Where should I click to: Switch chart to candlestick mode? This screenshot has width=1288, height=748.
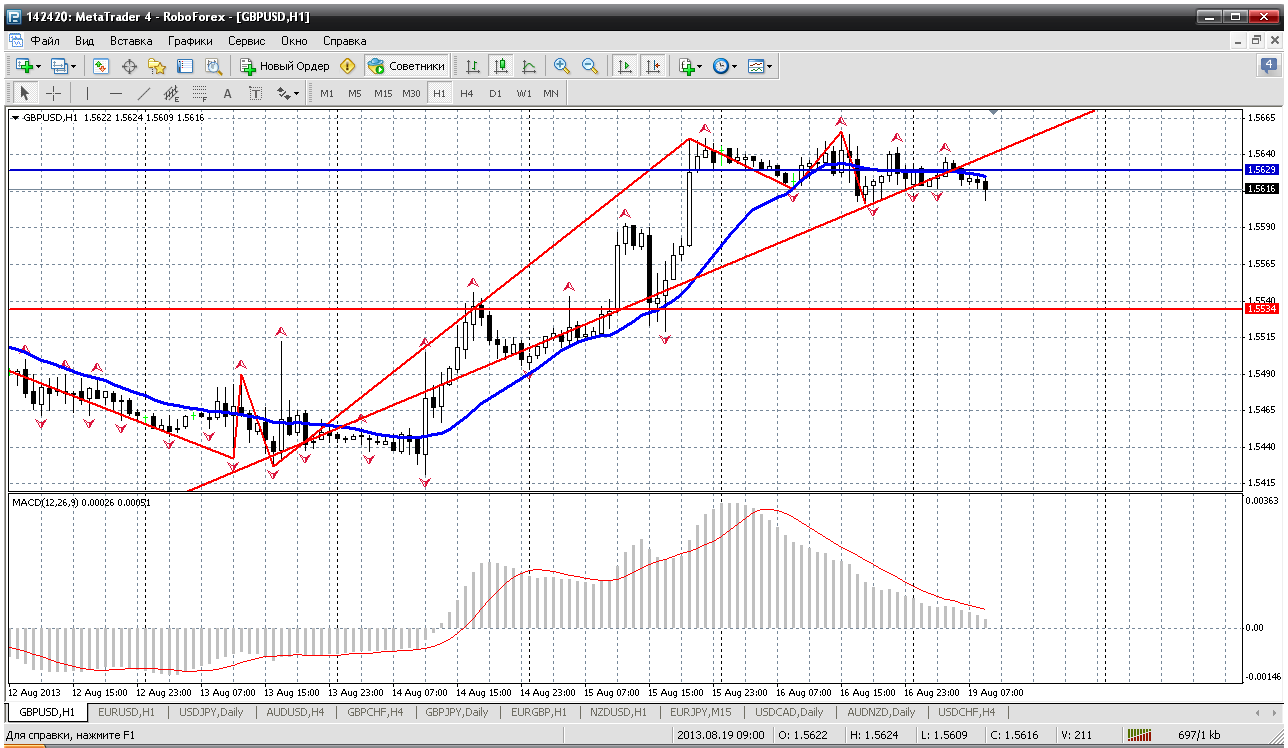(501, 66)
